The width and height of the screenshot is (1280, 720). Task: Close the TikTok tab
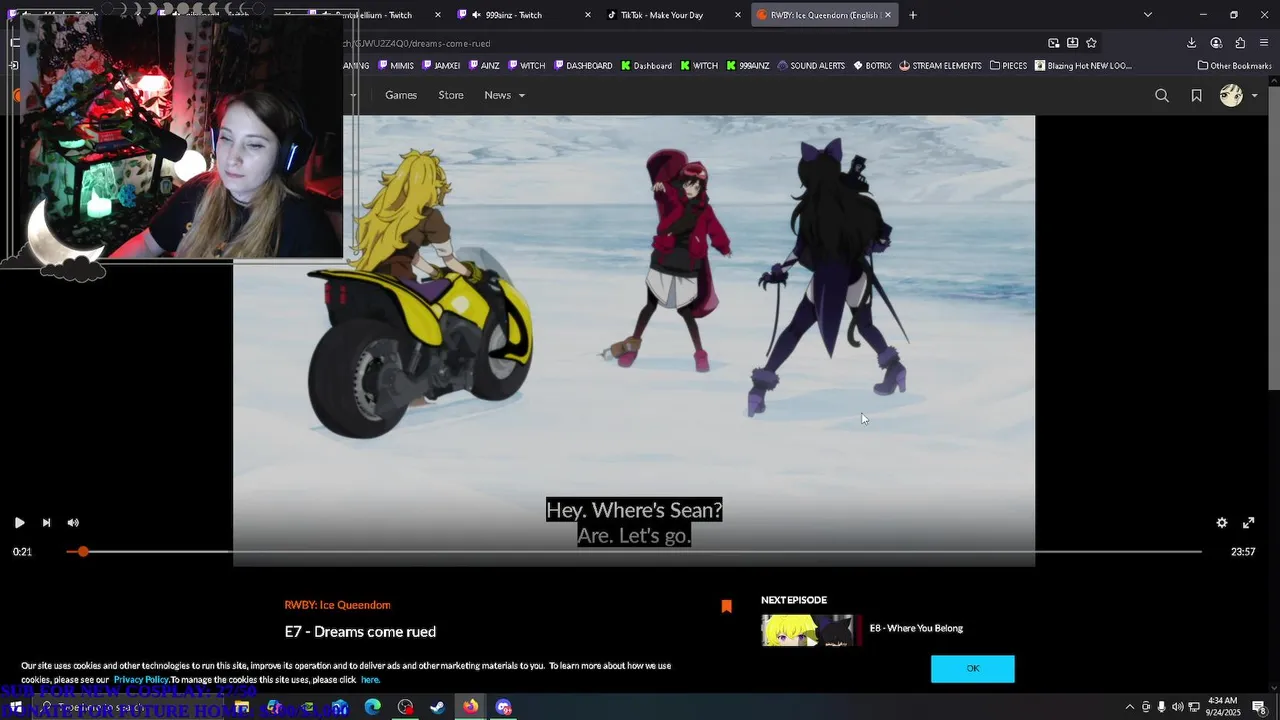click(x=738, y=15)
